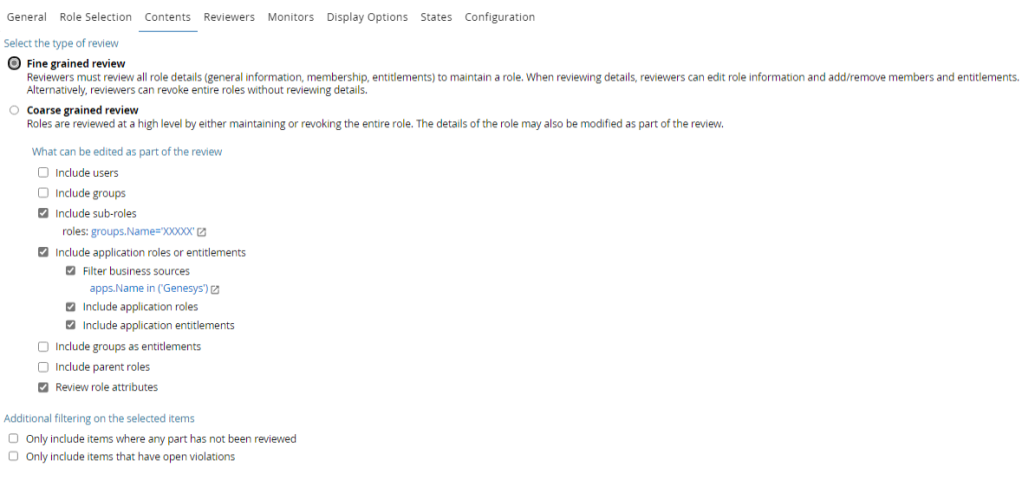Select Coarse grained review option

pos(14,110)
